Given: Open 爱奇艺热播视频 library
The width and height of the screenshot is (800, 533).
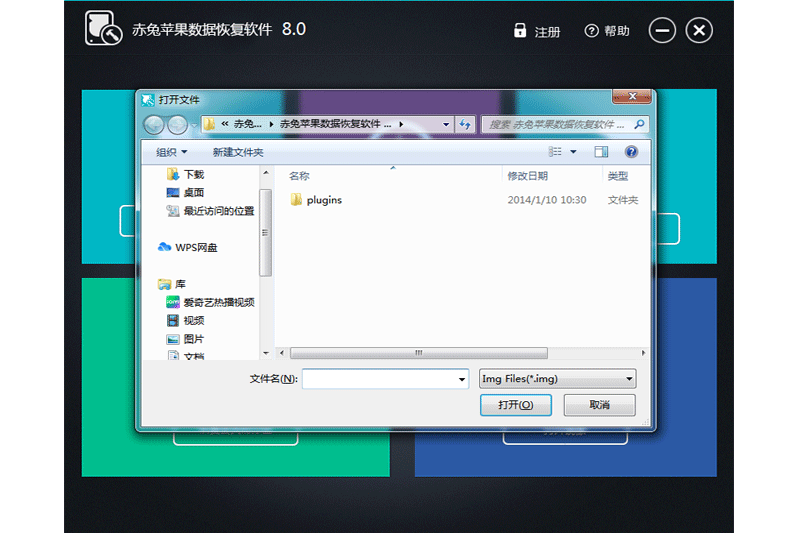Looking at the screenshot, I should coord(210,302).
